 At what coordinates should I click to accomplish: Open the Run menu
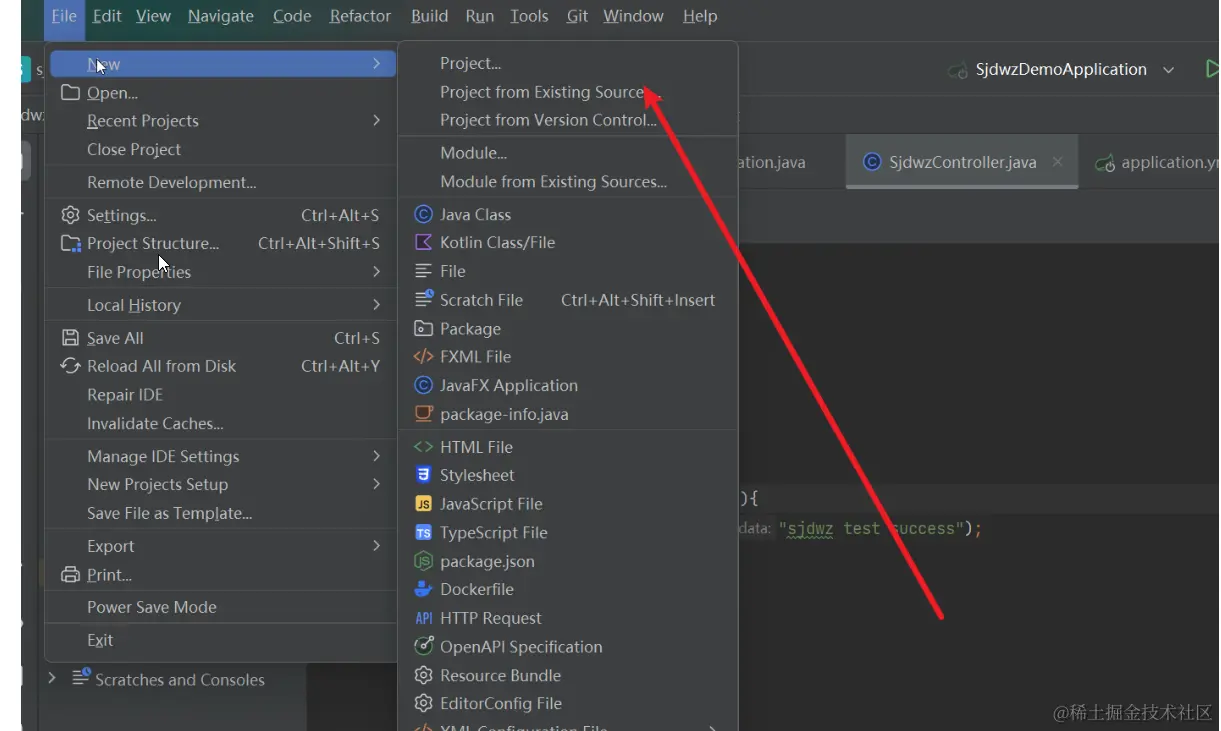[x=479, y=16]
